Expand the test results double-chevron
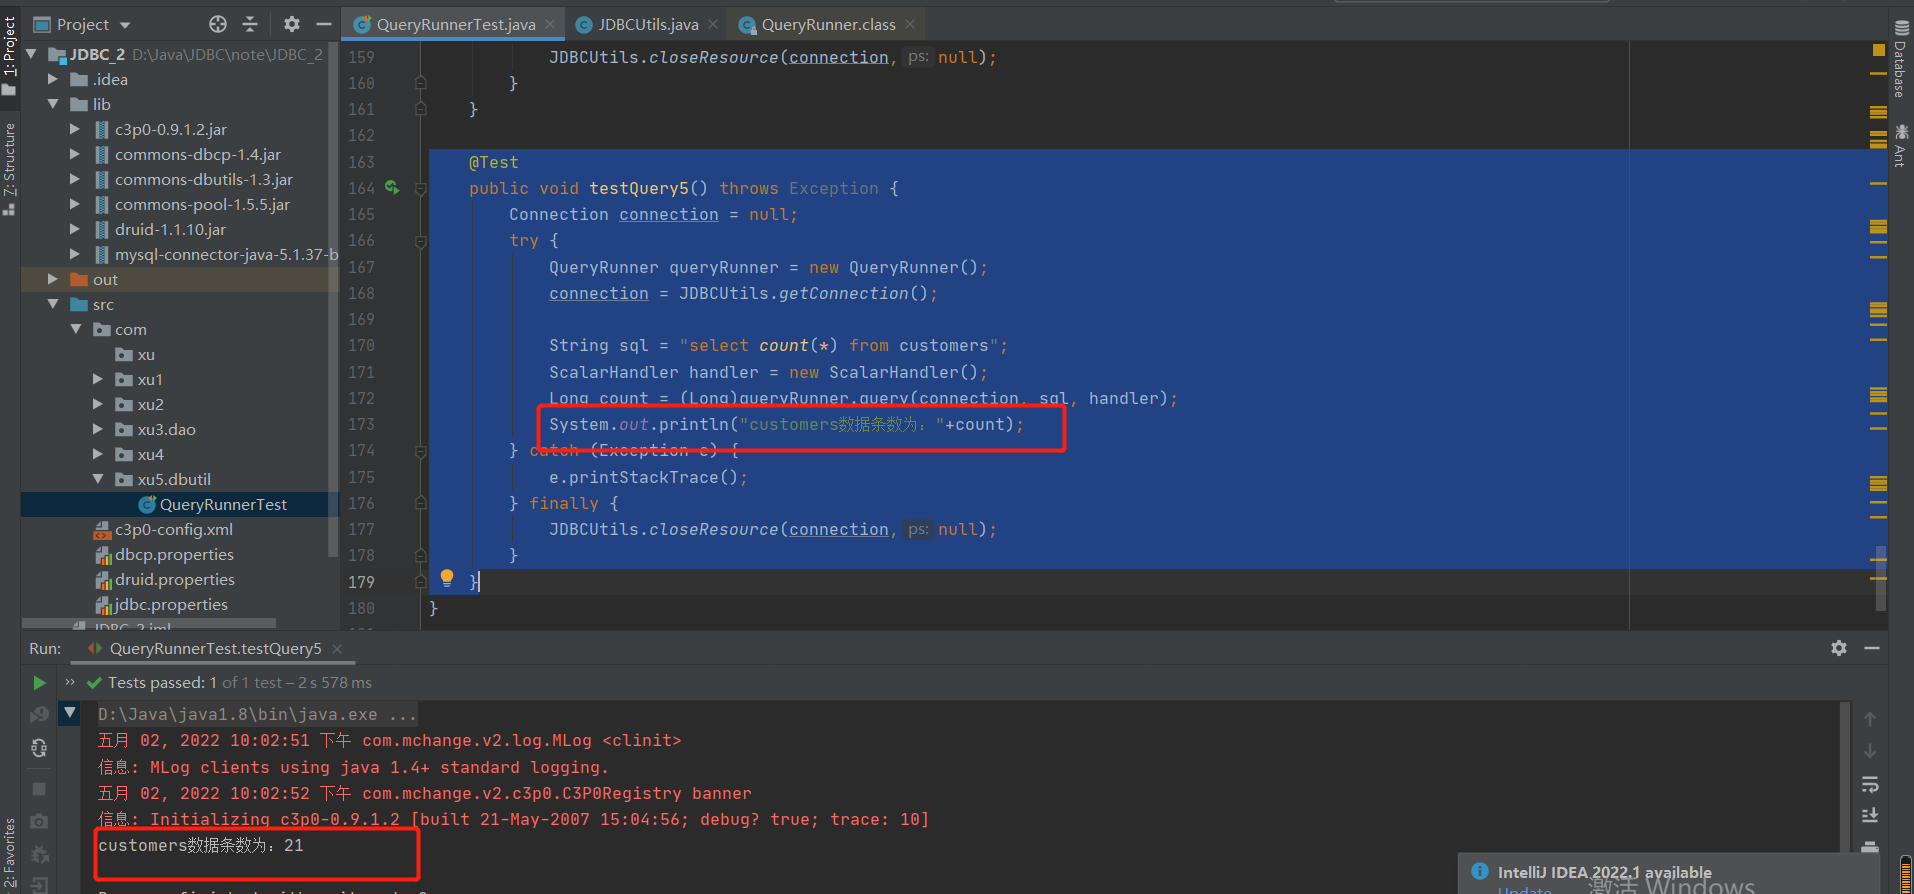1914x894 pixels. point(70,682)
